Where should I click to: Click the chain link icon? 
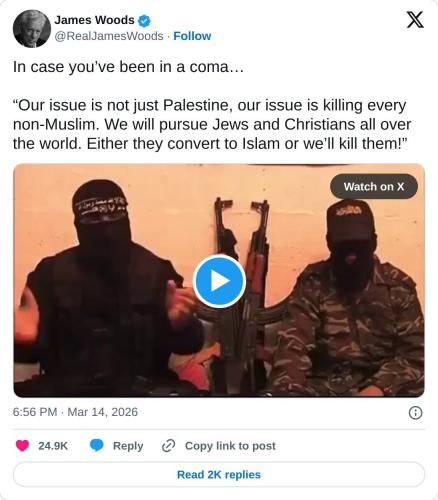click(x=168, y=446)
